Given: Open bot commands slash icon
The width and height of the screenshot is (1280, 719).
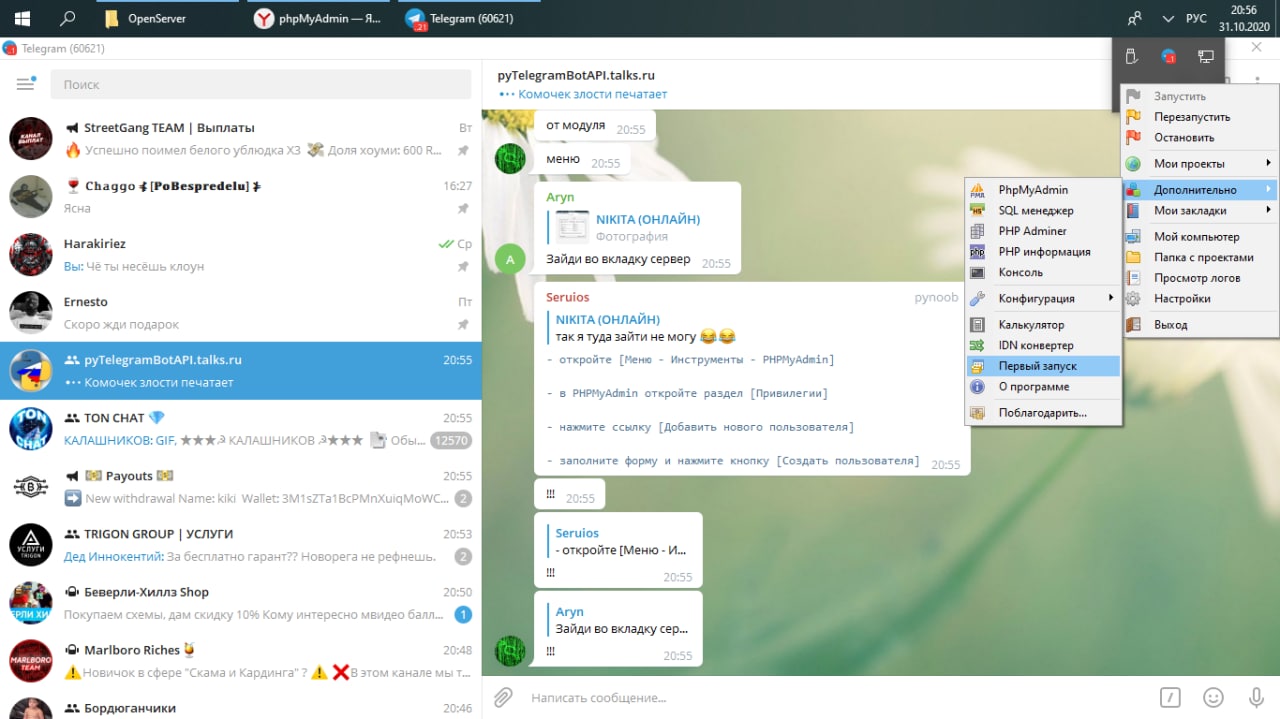Looking at the screenshot, I should pos(1170,697).
